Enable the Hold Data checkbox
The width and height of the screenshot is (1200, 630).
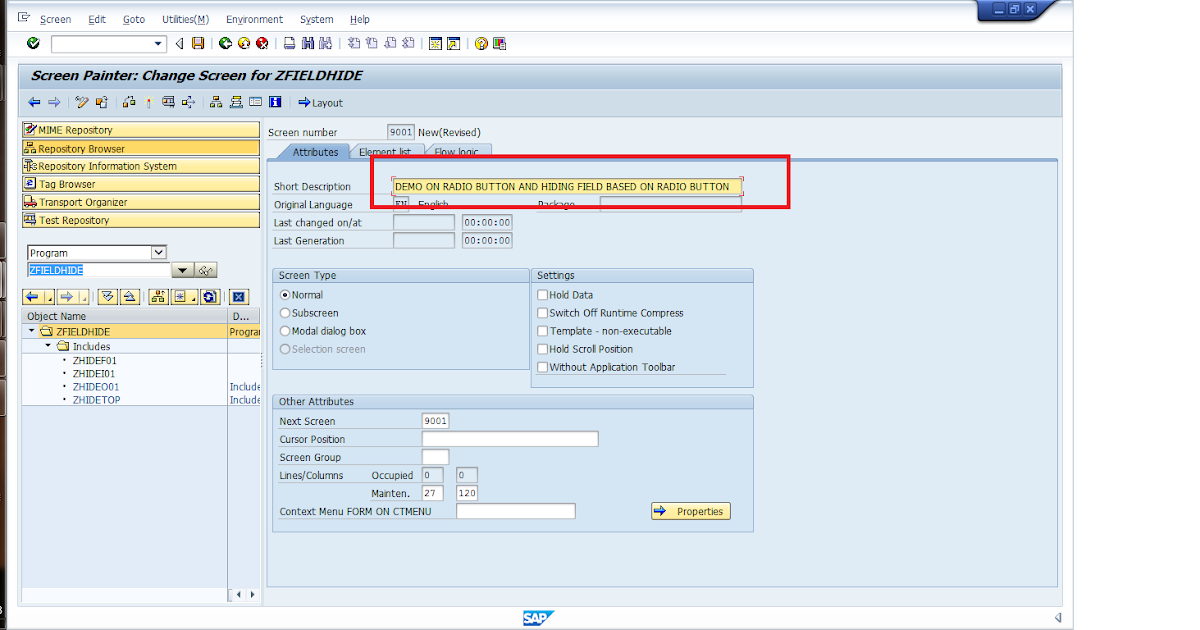pyautogui.click(x=542, y=297)
